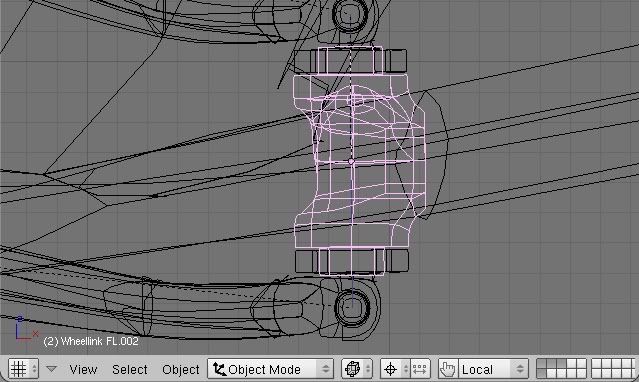Open the View menu
639x382 pixels.
[x=83, y=369]
